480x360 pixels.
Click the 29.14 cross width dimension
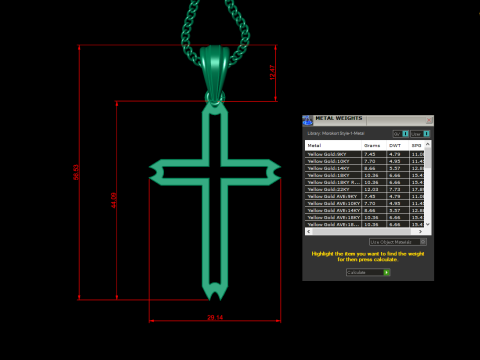click(215, 317)
